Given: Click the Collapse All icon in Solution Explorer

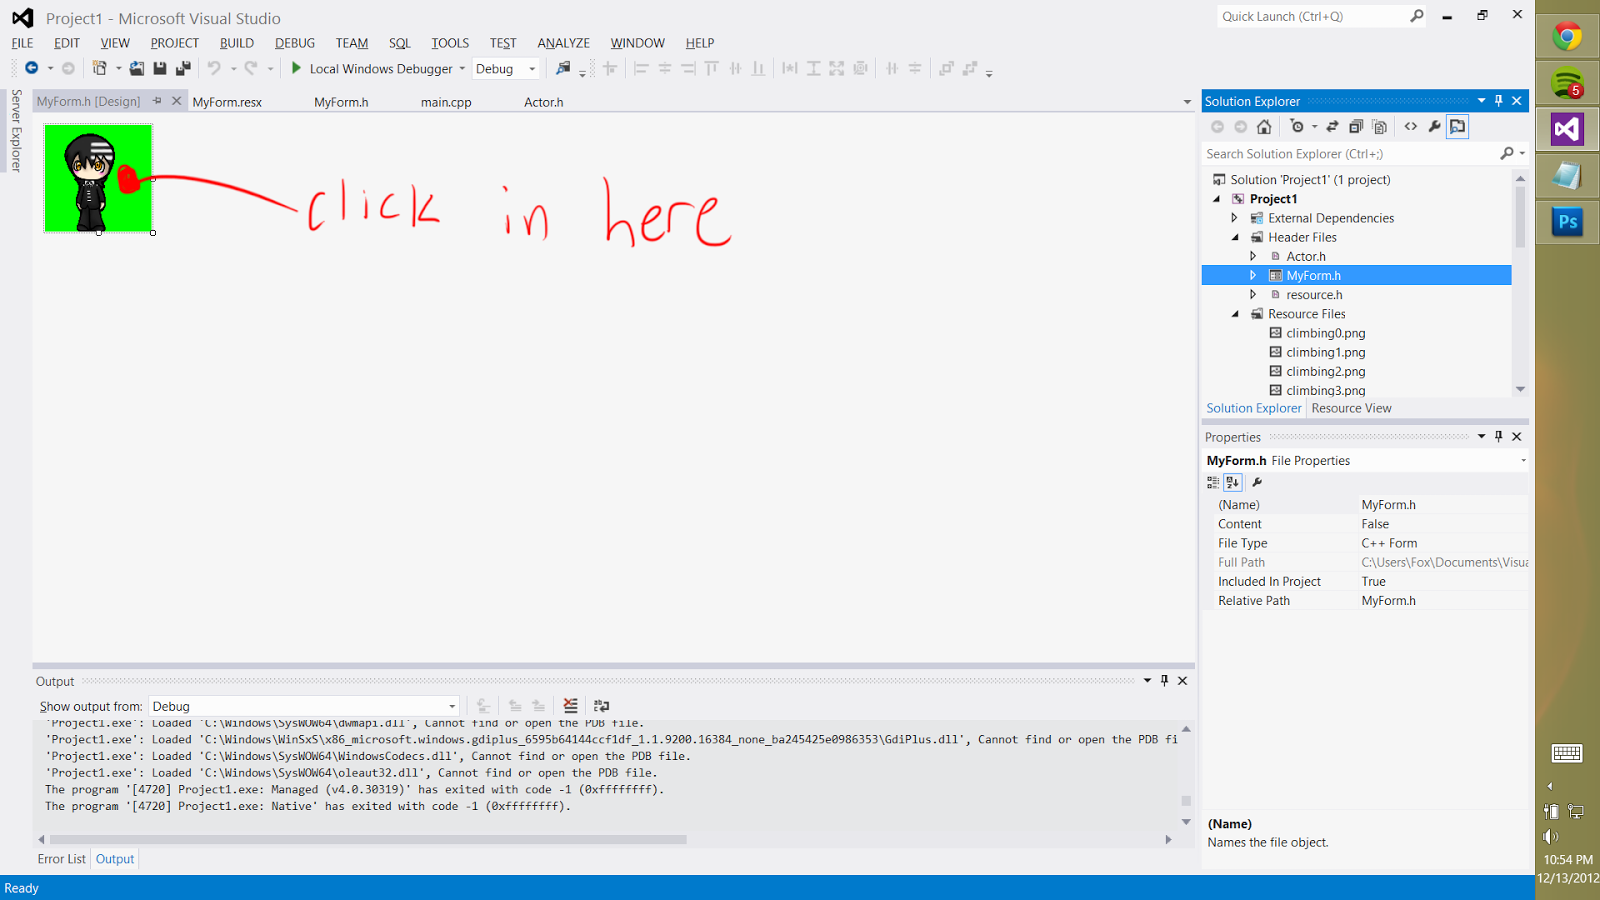Looking at the screenshot, I should (x=1355, y=126).
